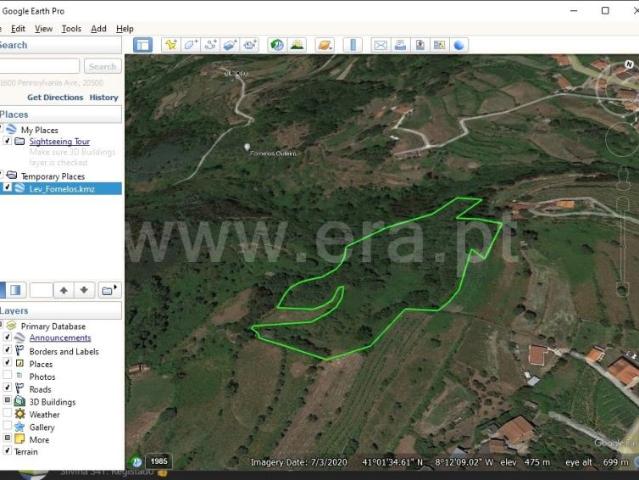Open the Tools menu
This screenshot has width=639, height=480.
pos(71,29)
